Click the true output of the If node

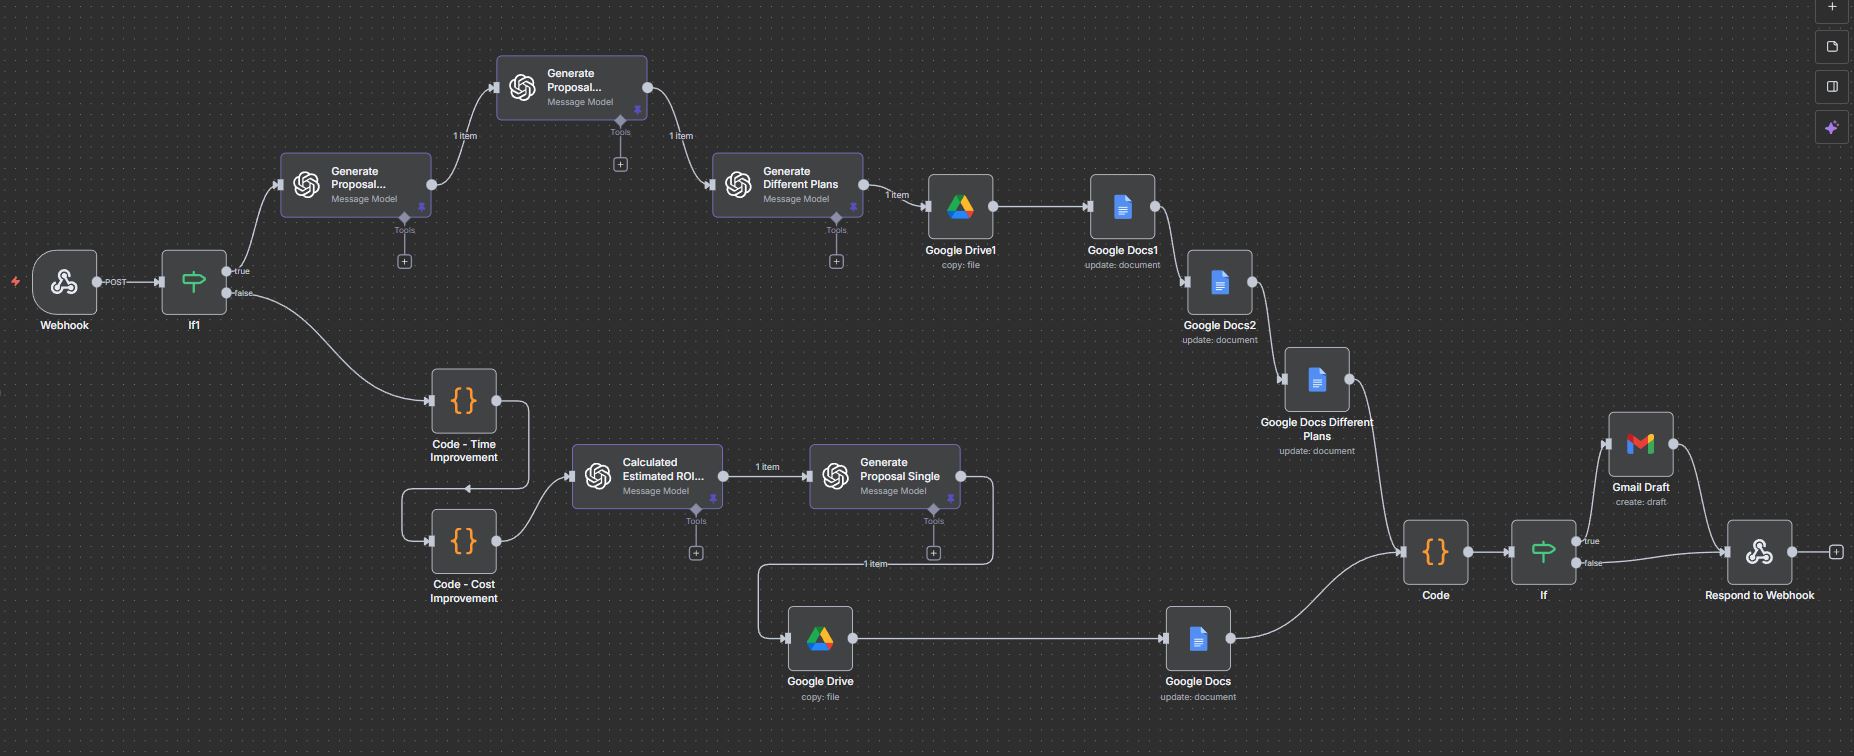tap(1576, 541)
